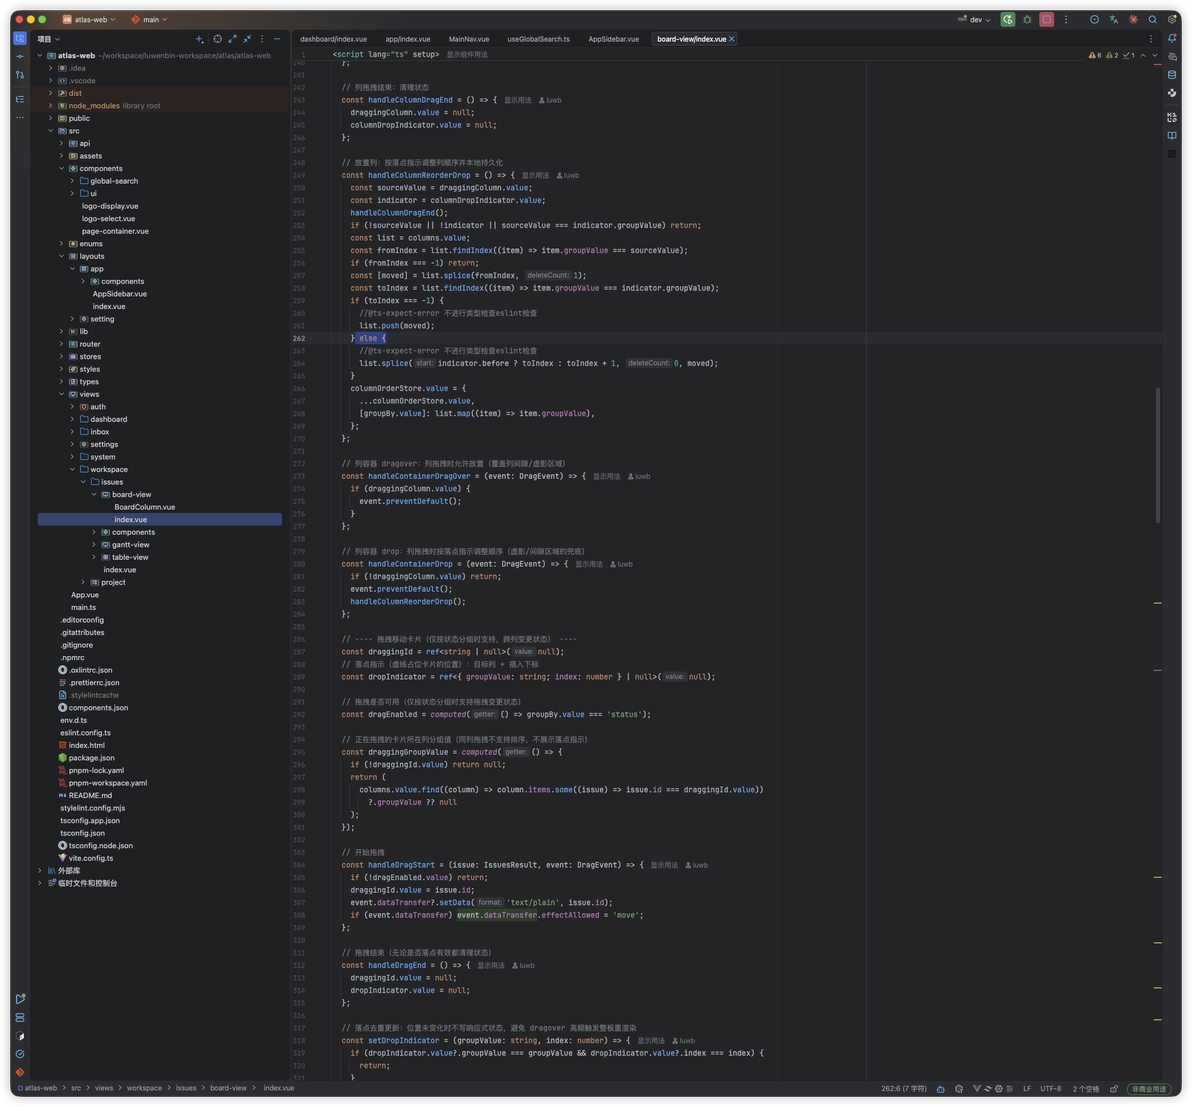Click the expand all icon in project panel
The height and width of the screenshot is (1107, 1192).
coord(233,39)
